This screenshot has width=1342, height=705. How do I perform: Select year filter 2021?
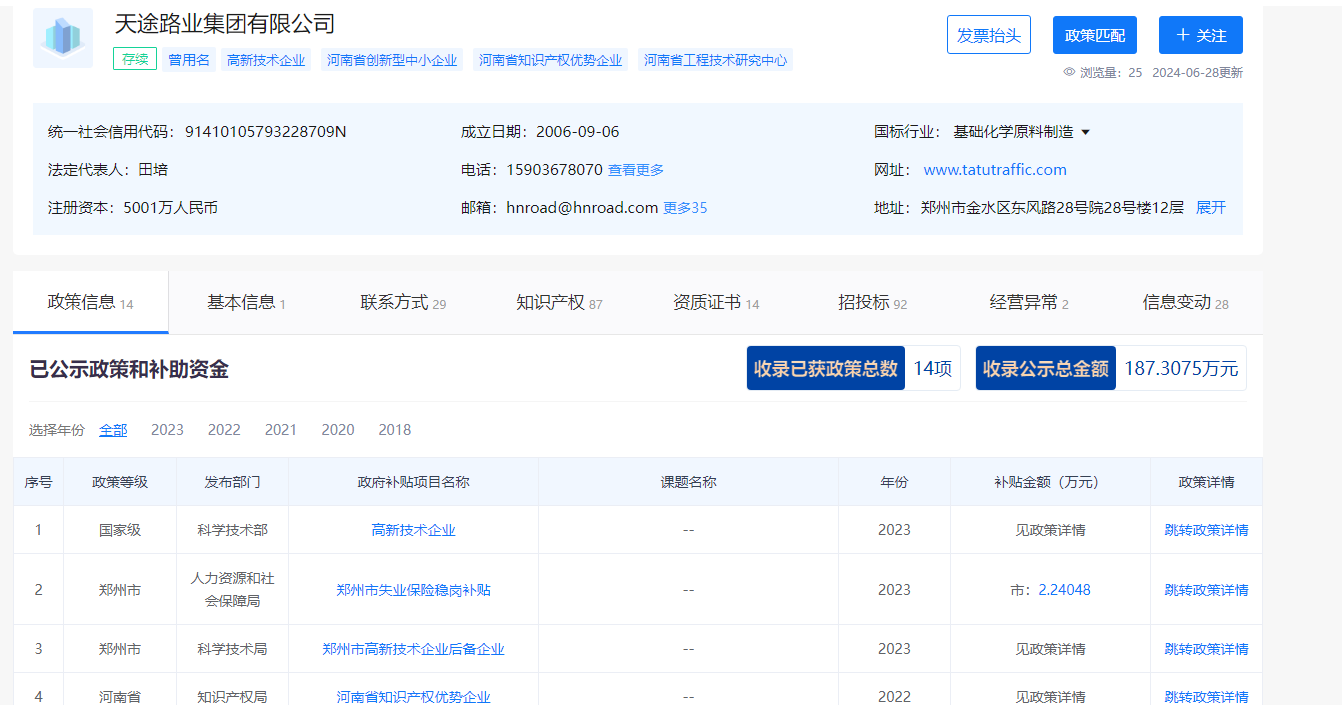coord(280,430)
